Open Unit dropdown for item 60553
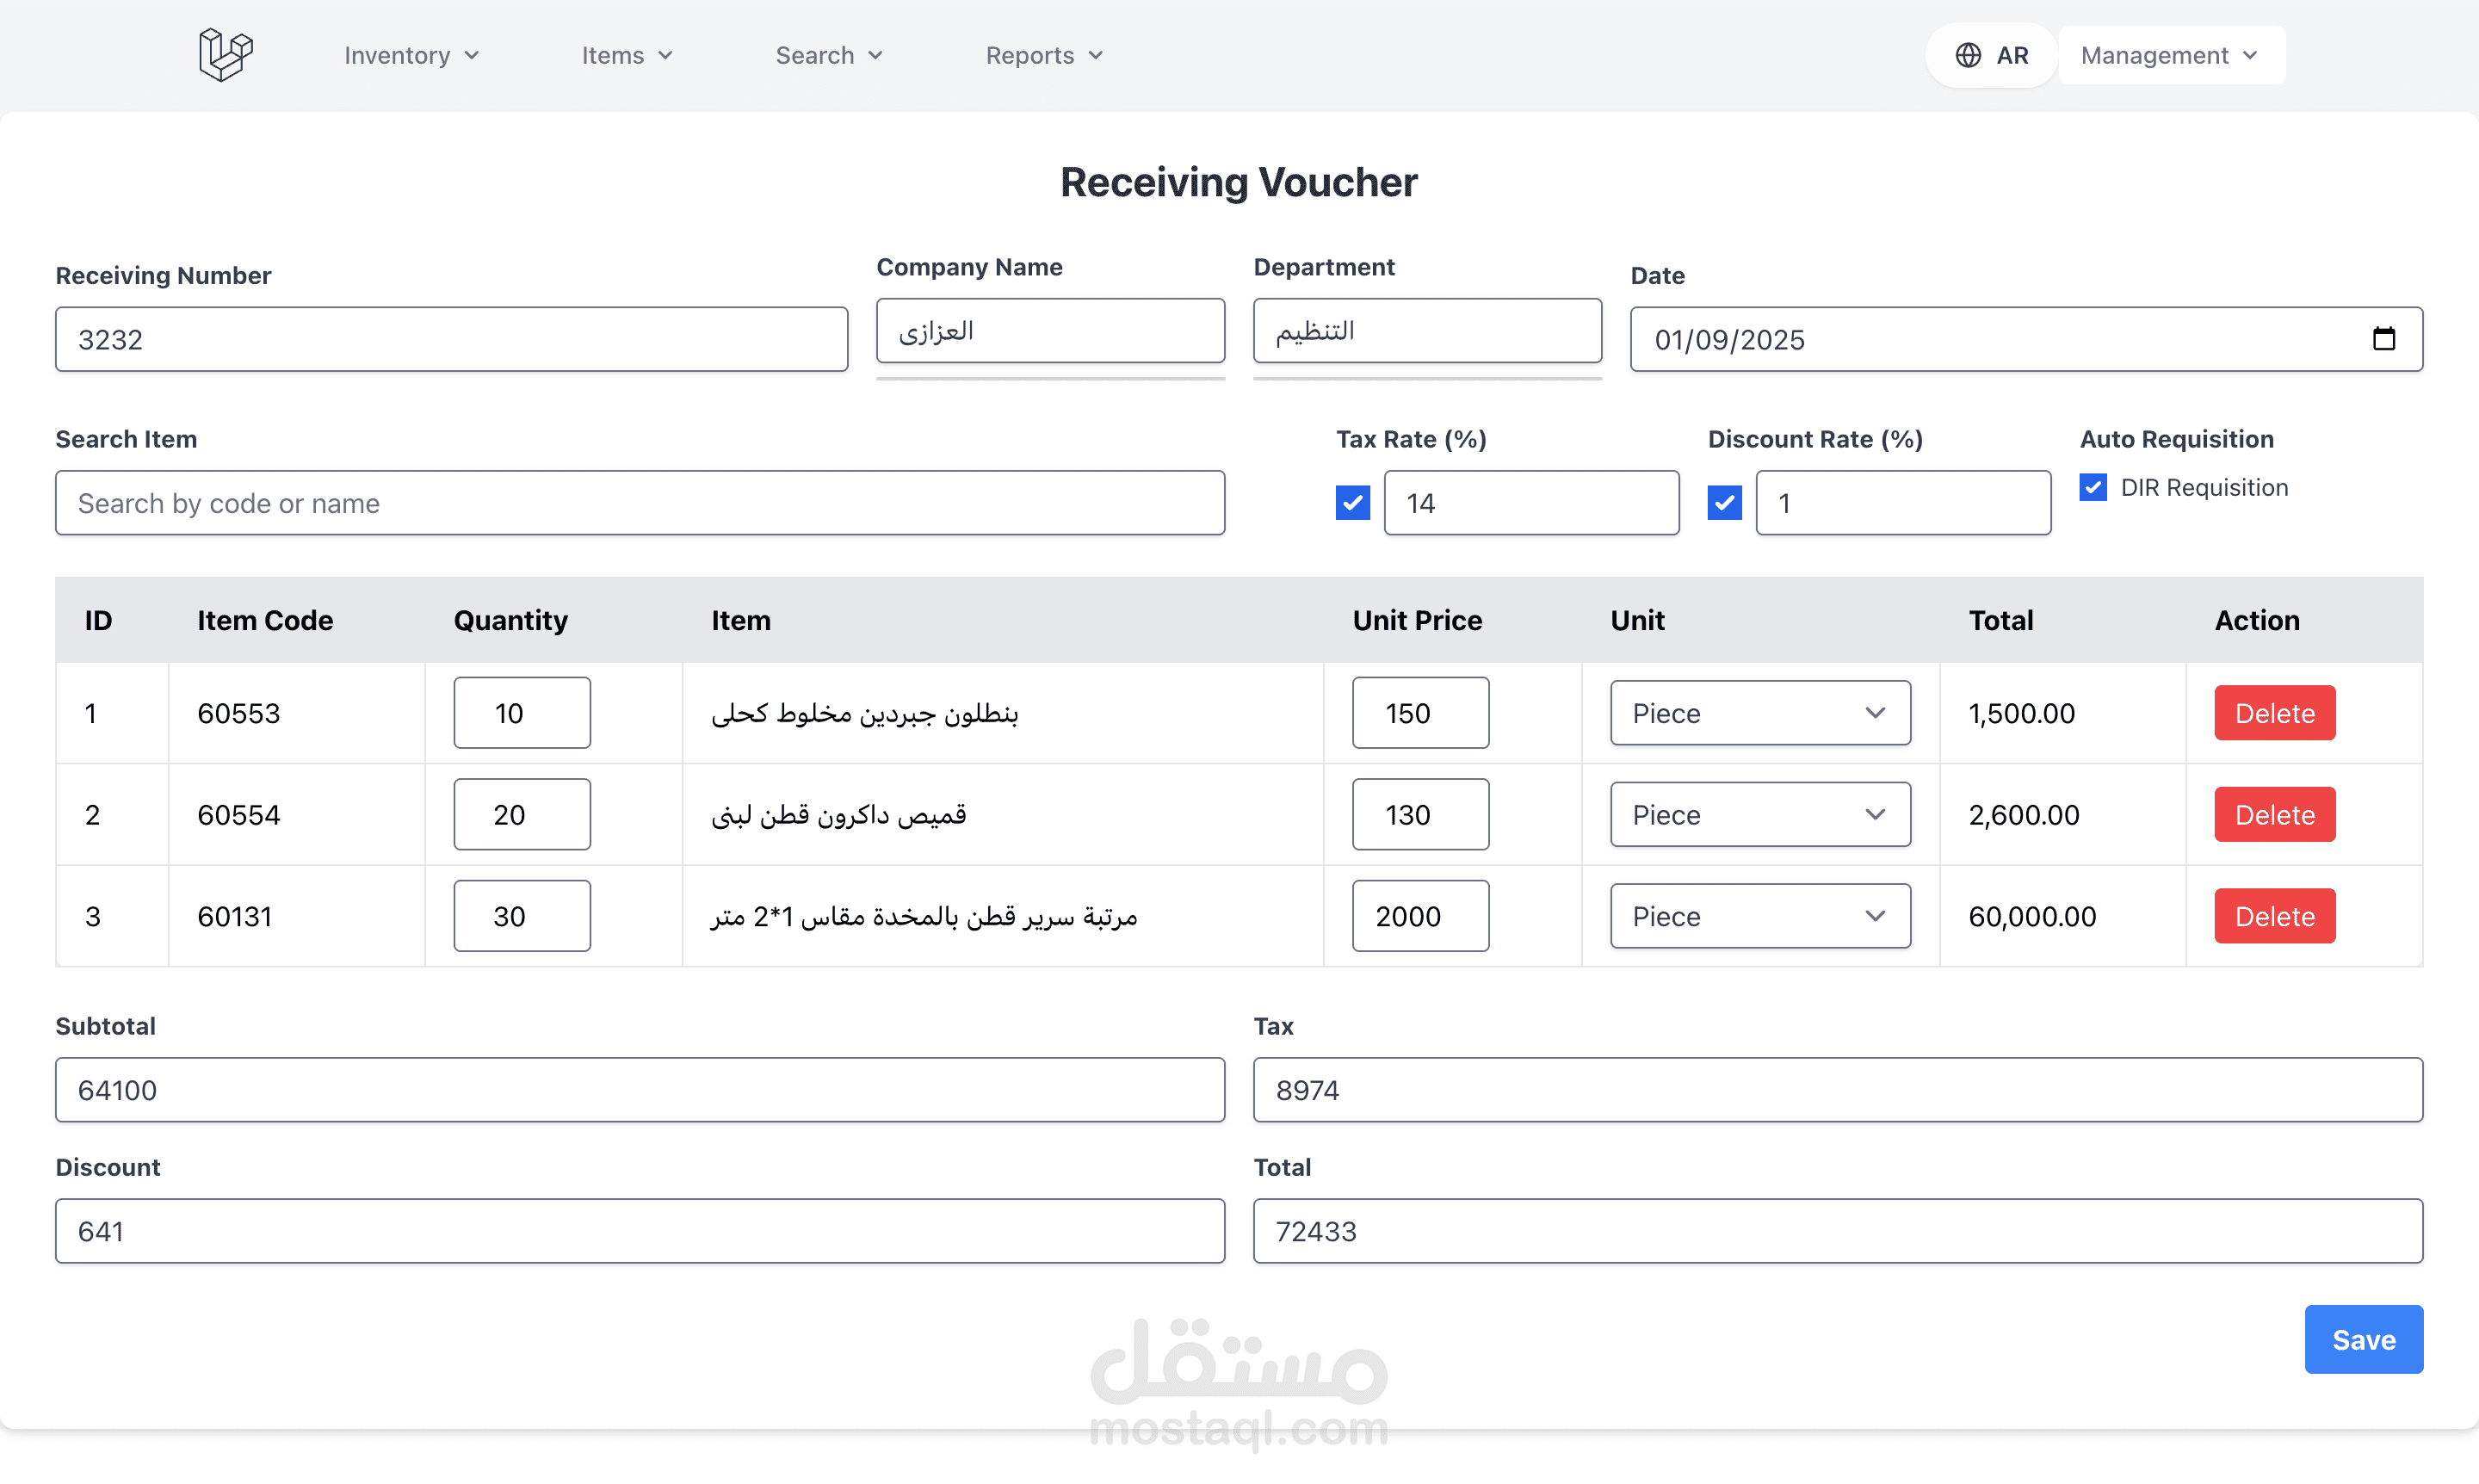 [1759, 713]
